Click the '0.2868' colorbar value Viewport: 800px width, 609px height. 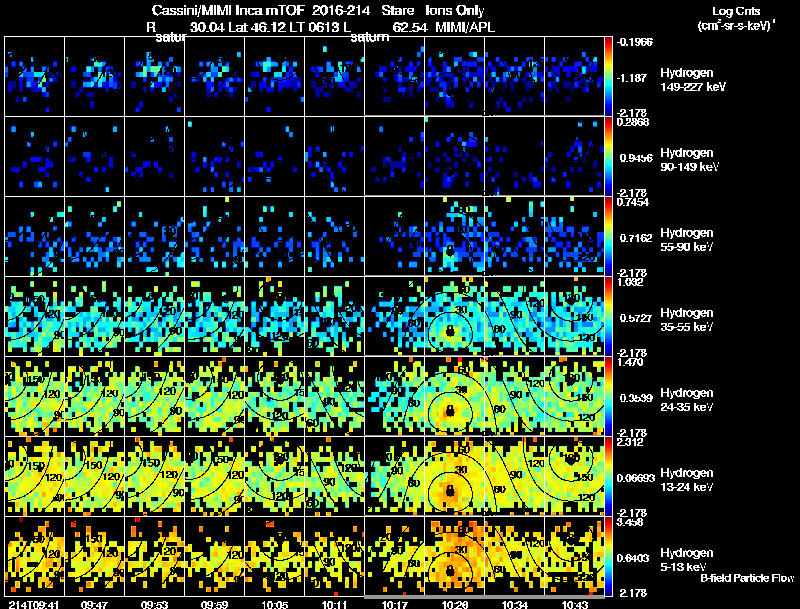[x=633, y=122]
